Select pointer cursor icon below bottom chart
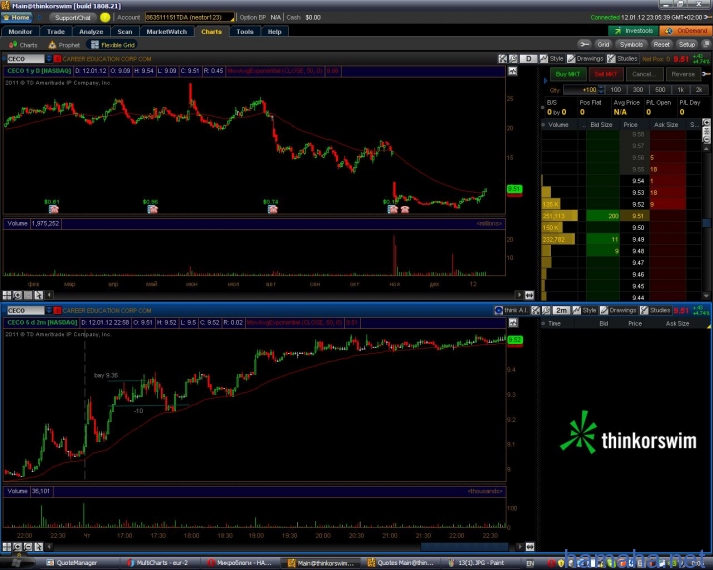 (38, 547)
